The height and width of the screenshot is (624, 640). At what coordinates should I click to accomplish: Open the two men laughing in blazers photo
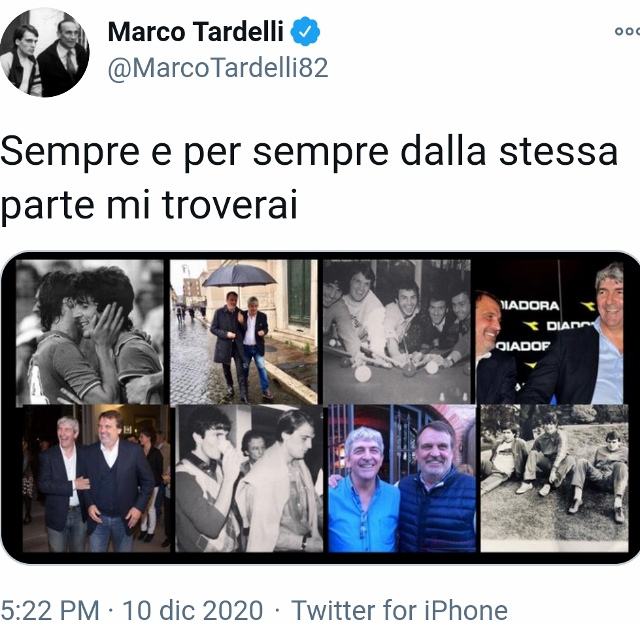[x=96, y=478]
